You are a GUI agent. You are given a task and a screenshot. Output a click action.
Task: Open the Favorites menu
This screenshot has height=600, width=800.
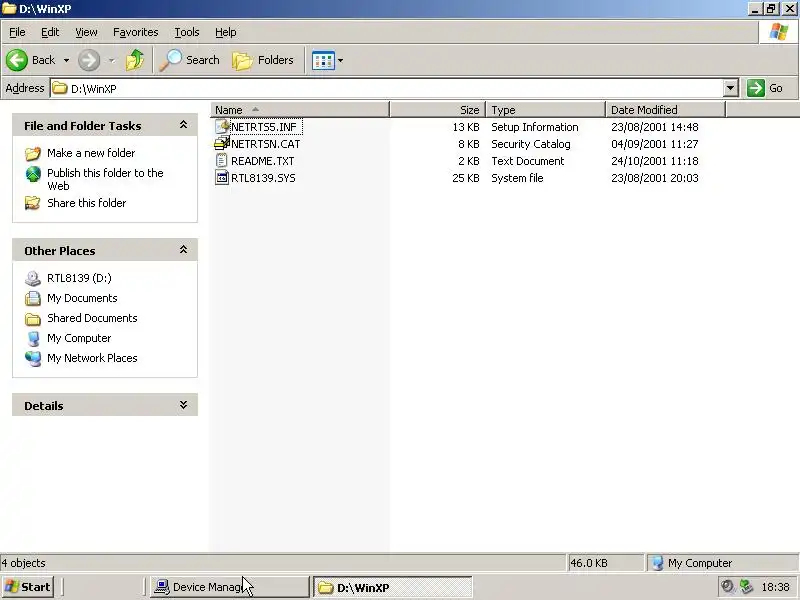pos(136,32)
